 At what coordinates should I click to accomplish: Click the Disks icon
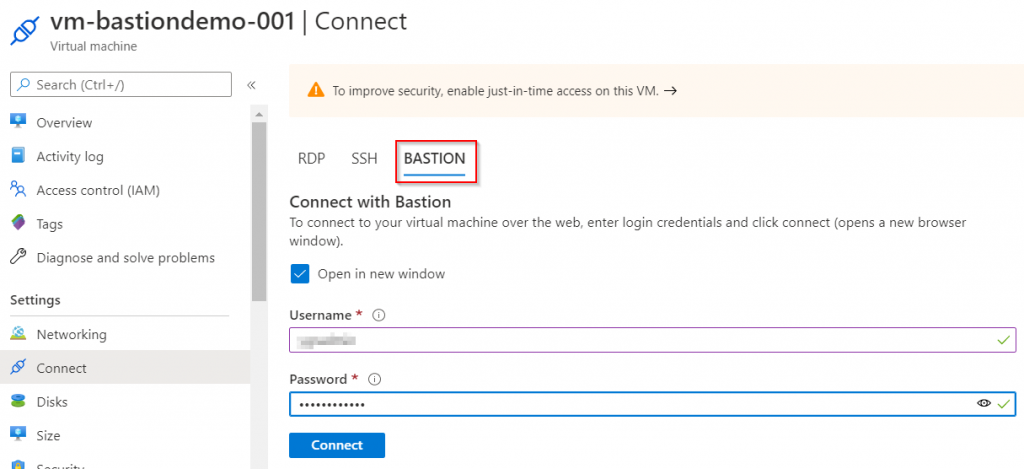click(x=18, y=401)
